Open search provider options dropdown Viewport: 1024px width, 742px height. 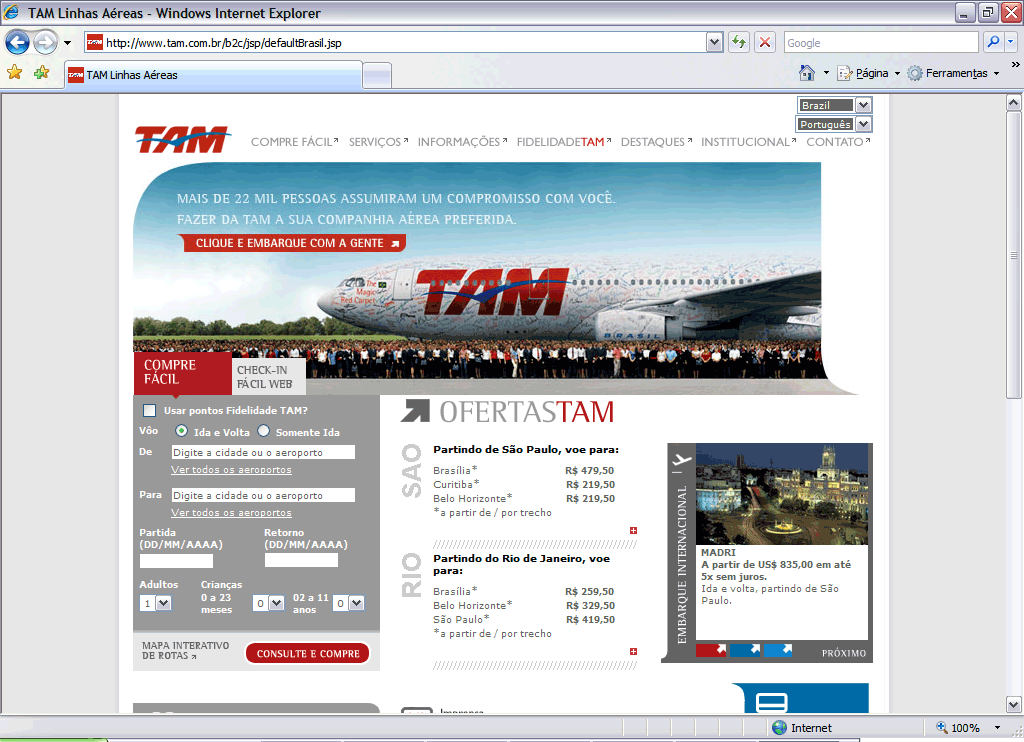tap(1010, 42)
